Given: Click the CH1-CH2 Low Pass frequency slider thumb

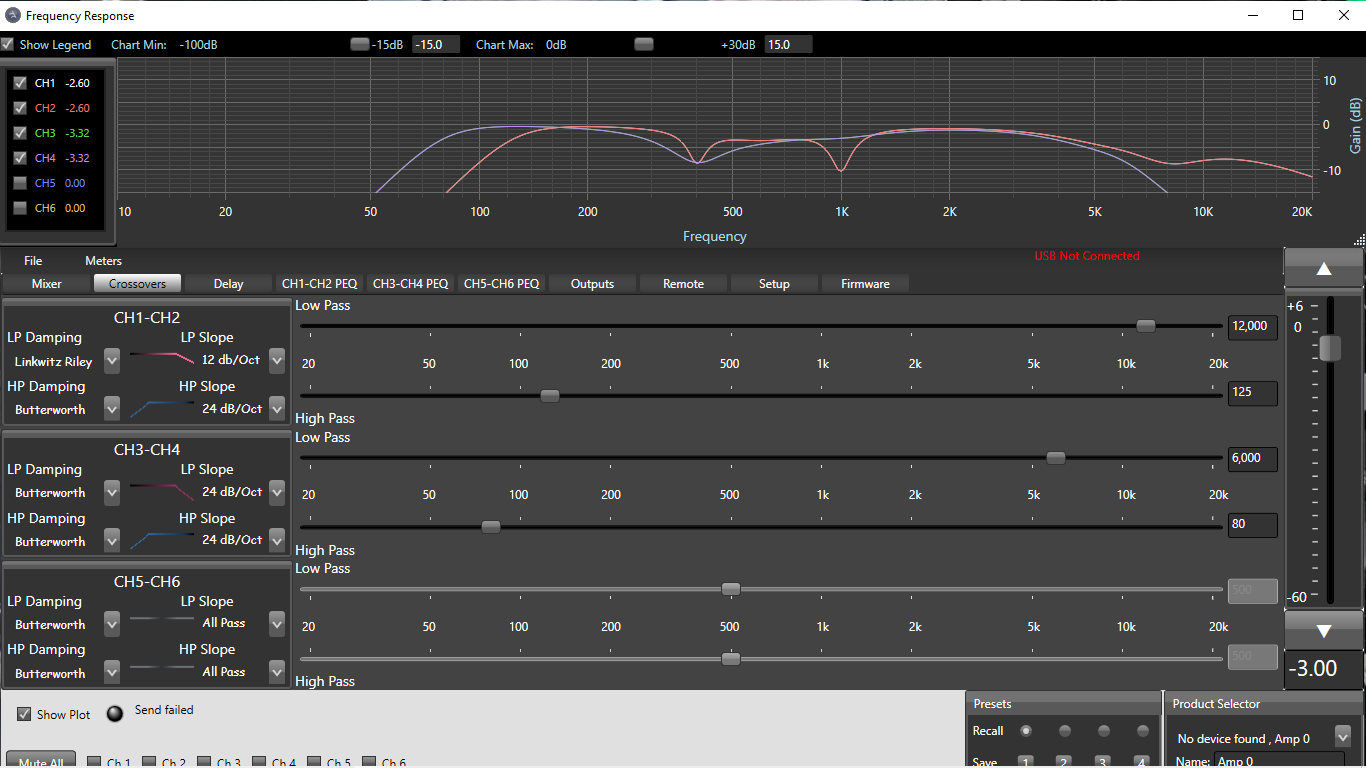Looking at the screenshot, I should tap(1146, 326).
